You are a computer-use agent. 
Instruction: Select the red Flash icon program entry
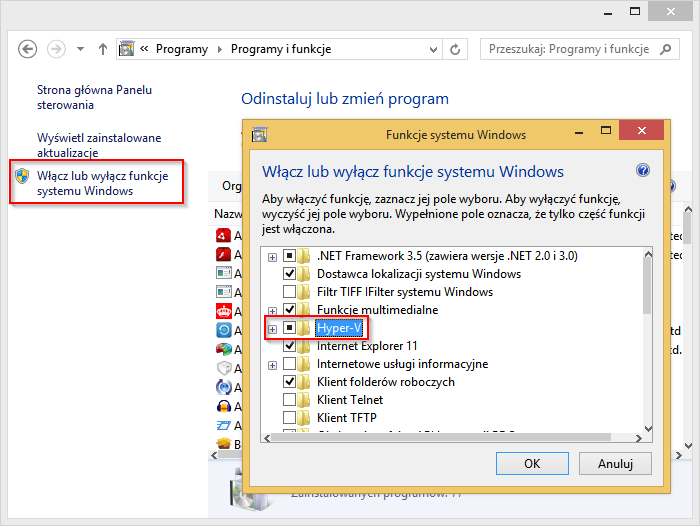(223, 254)
